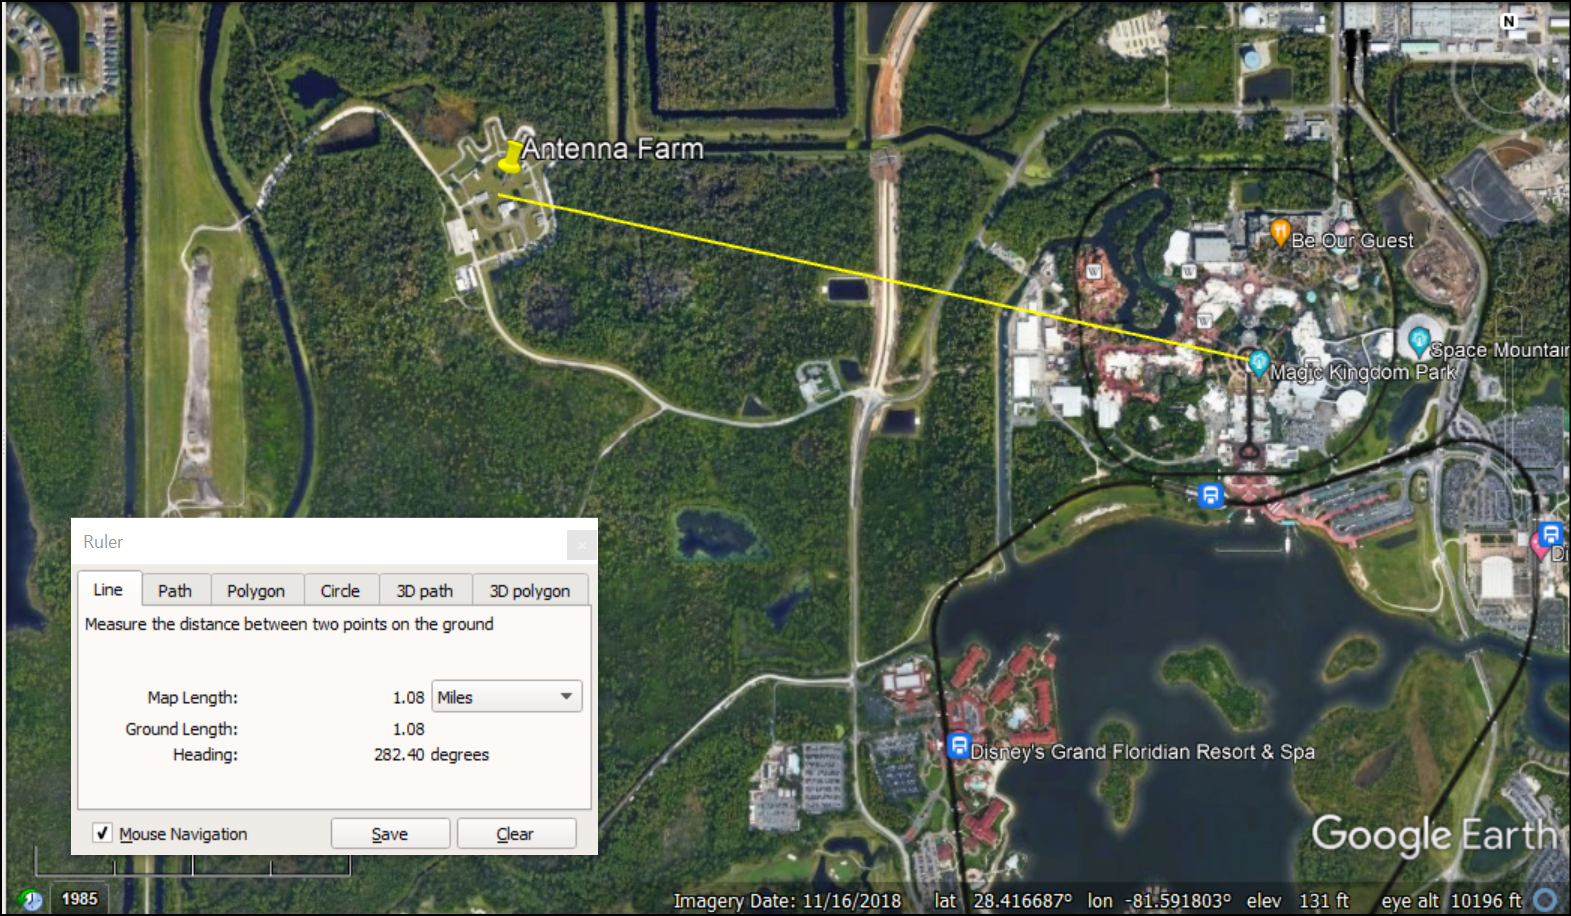
Task: Click the eye alt 10196 ft readout
Action: pos(1451,901)
